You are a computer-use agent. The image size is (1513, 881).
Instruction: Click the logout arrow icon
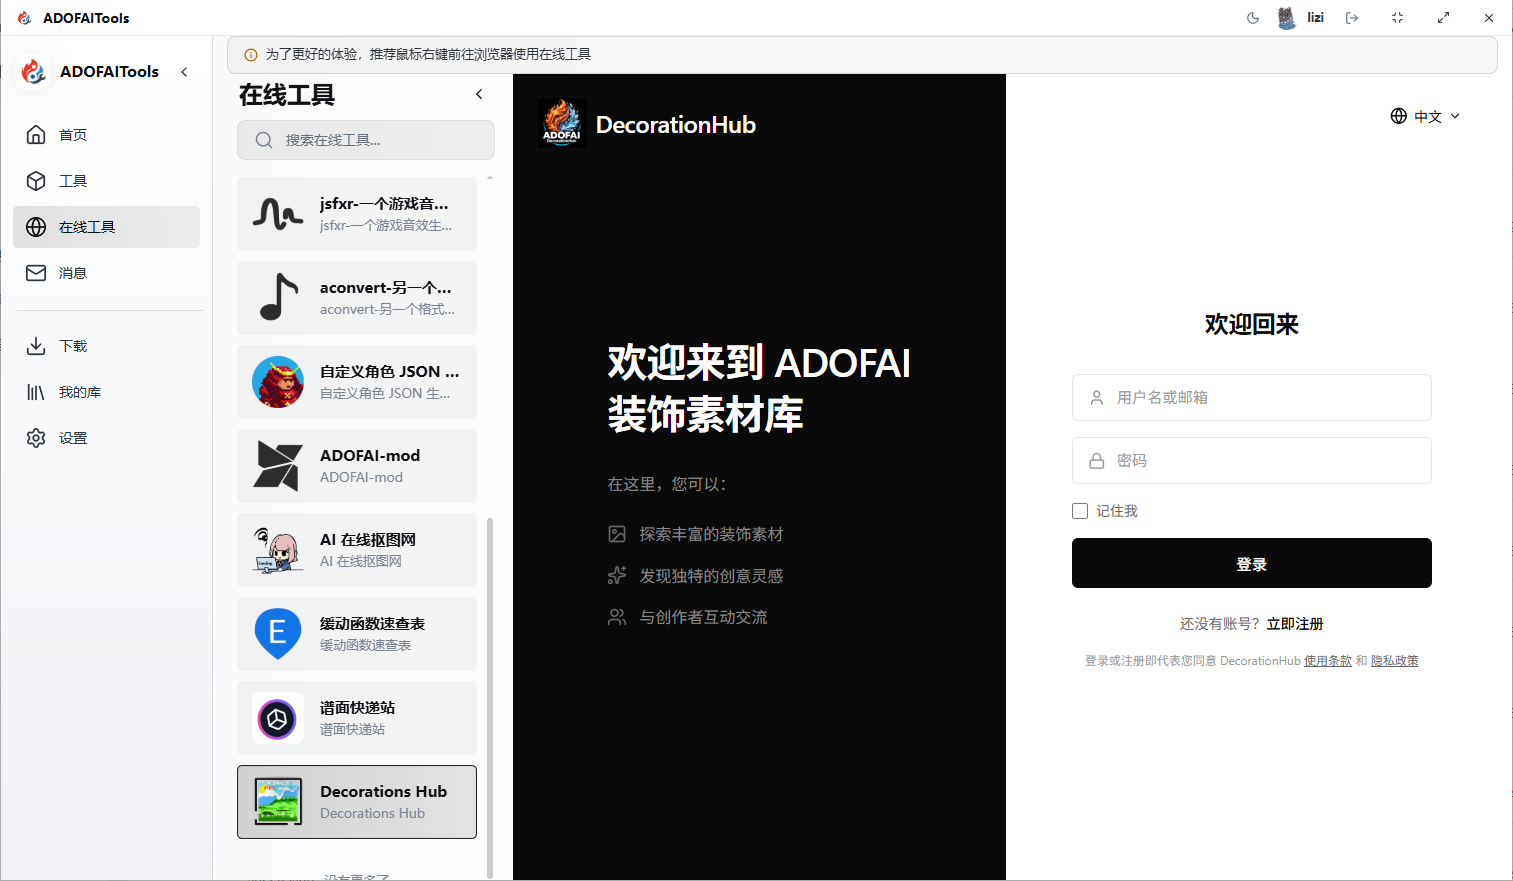1352,18
